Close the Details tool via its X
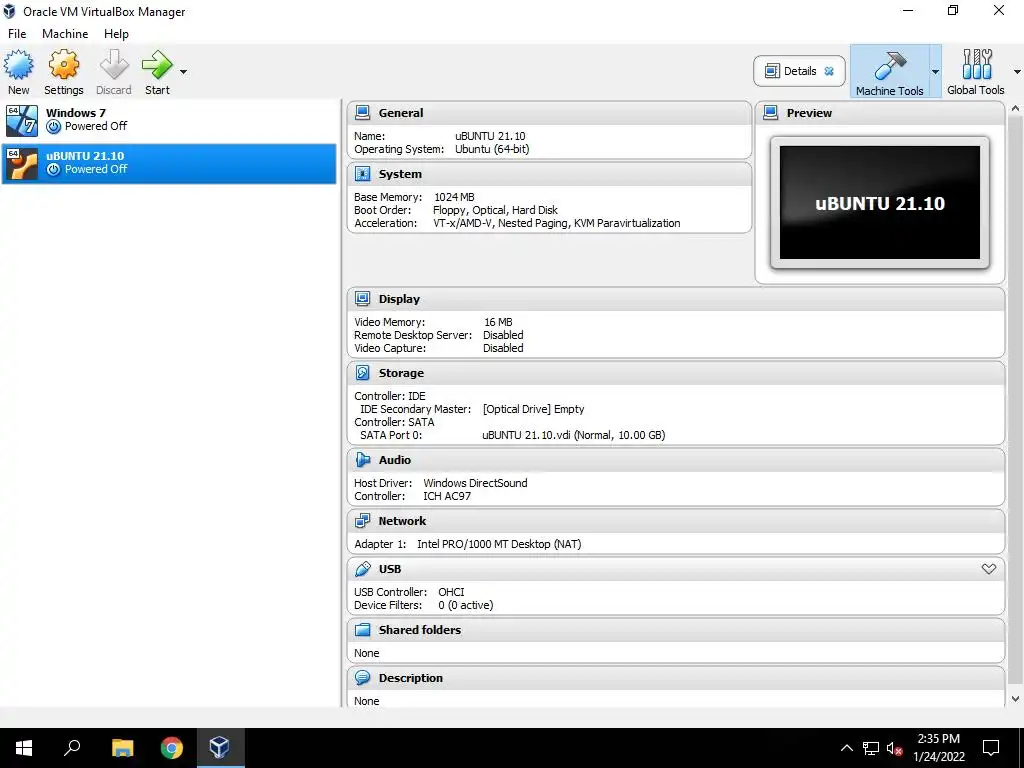The width and height of the screenshot is (1024, 768). 829,71
